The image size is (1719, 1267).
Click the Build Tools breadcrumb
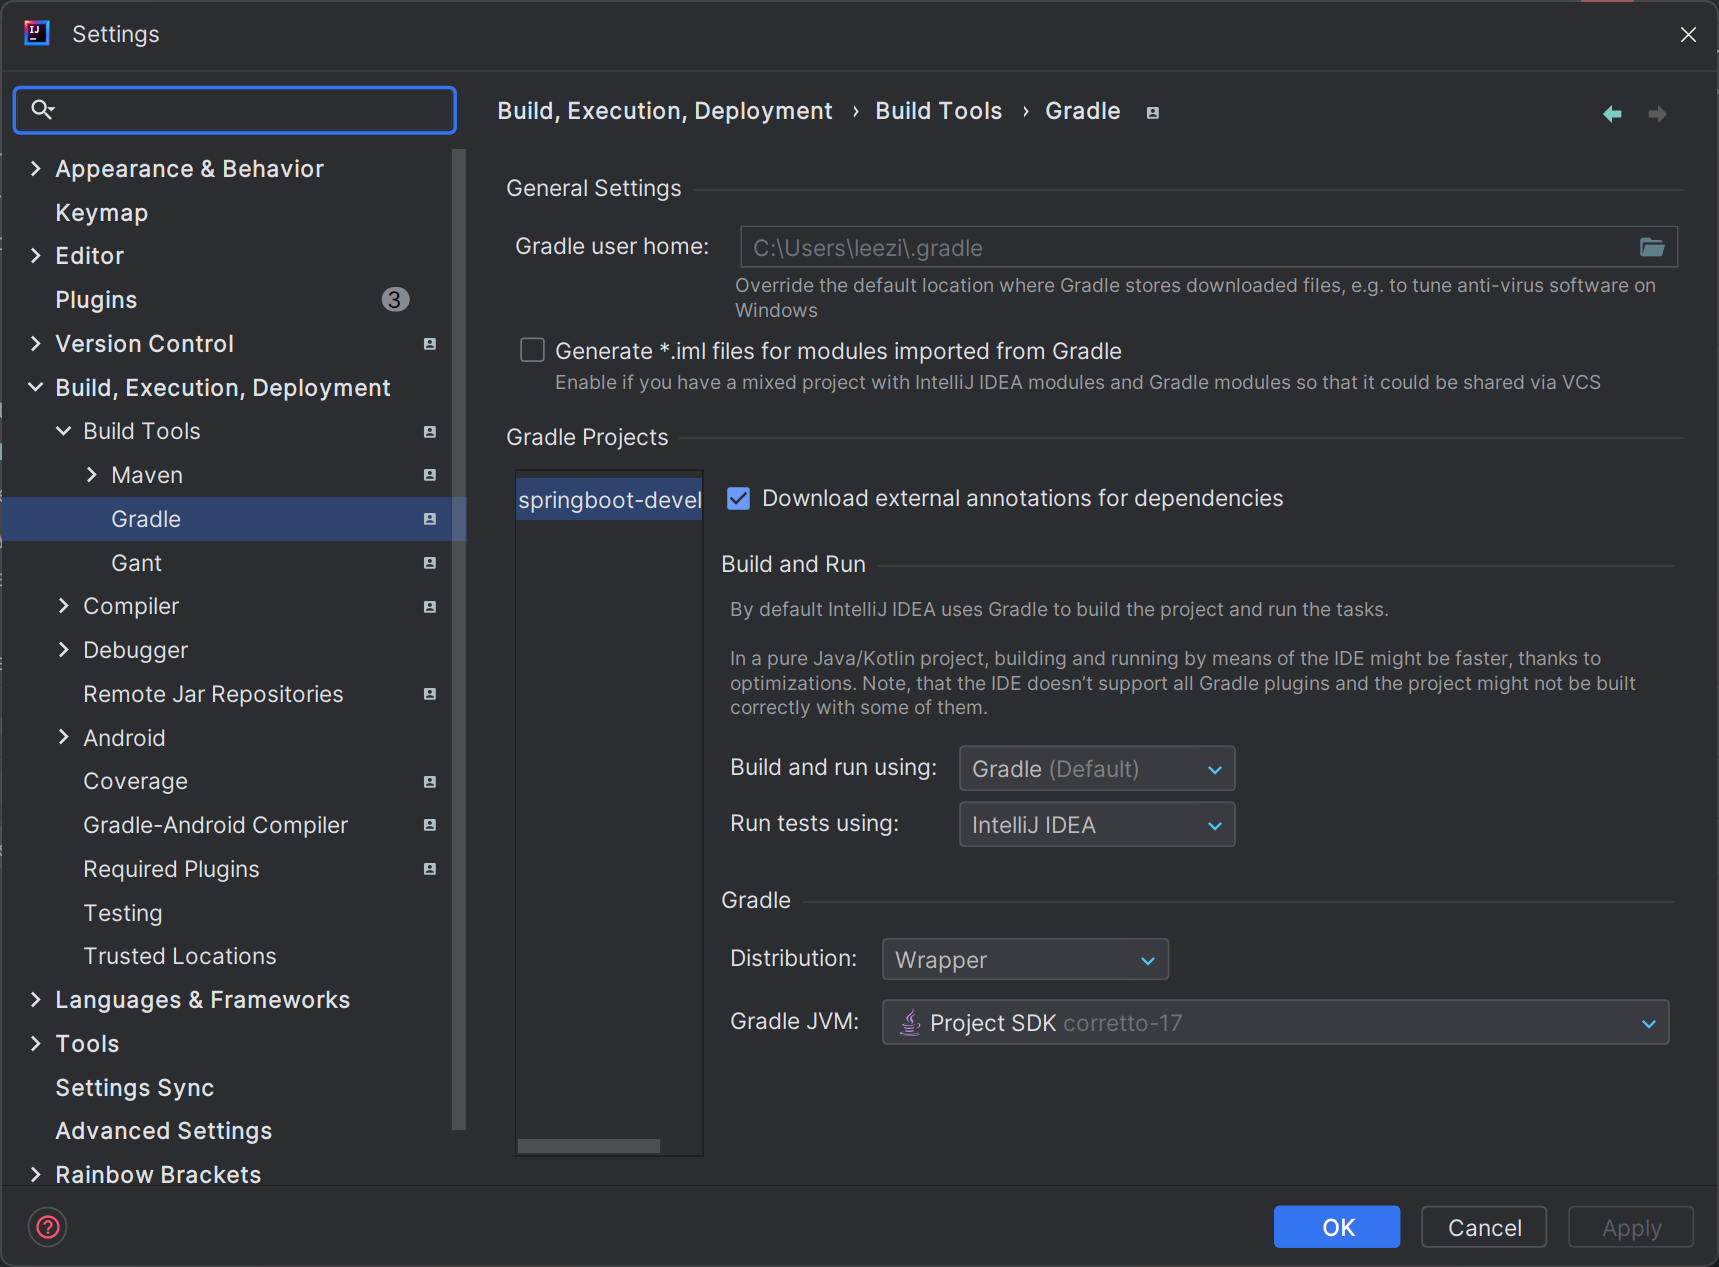[939, 111]
